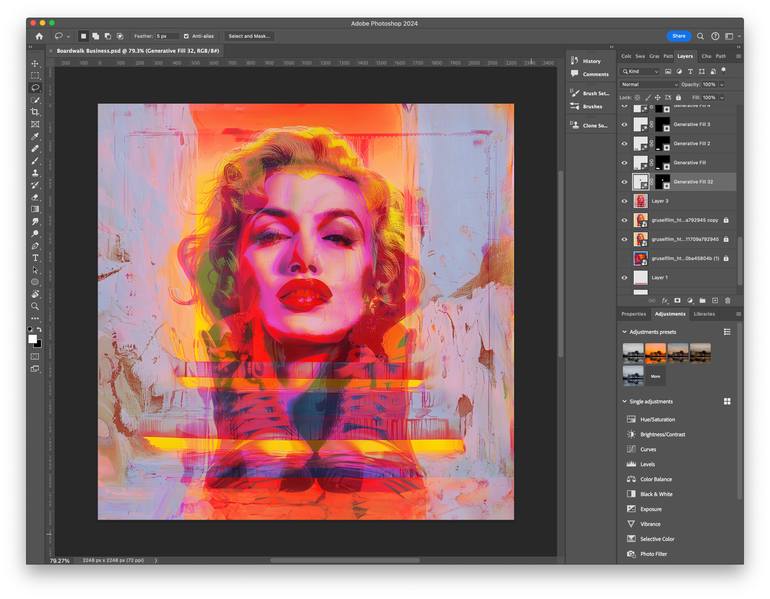This screenshot has height=599, width=770.
Task: Collapse the Single adjustments section
Action: tap(624, 402)
